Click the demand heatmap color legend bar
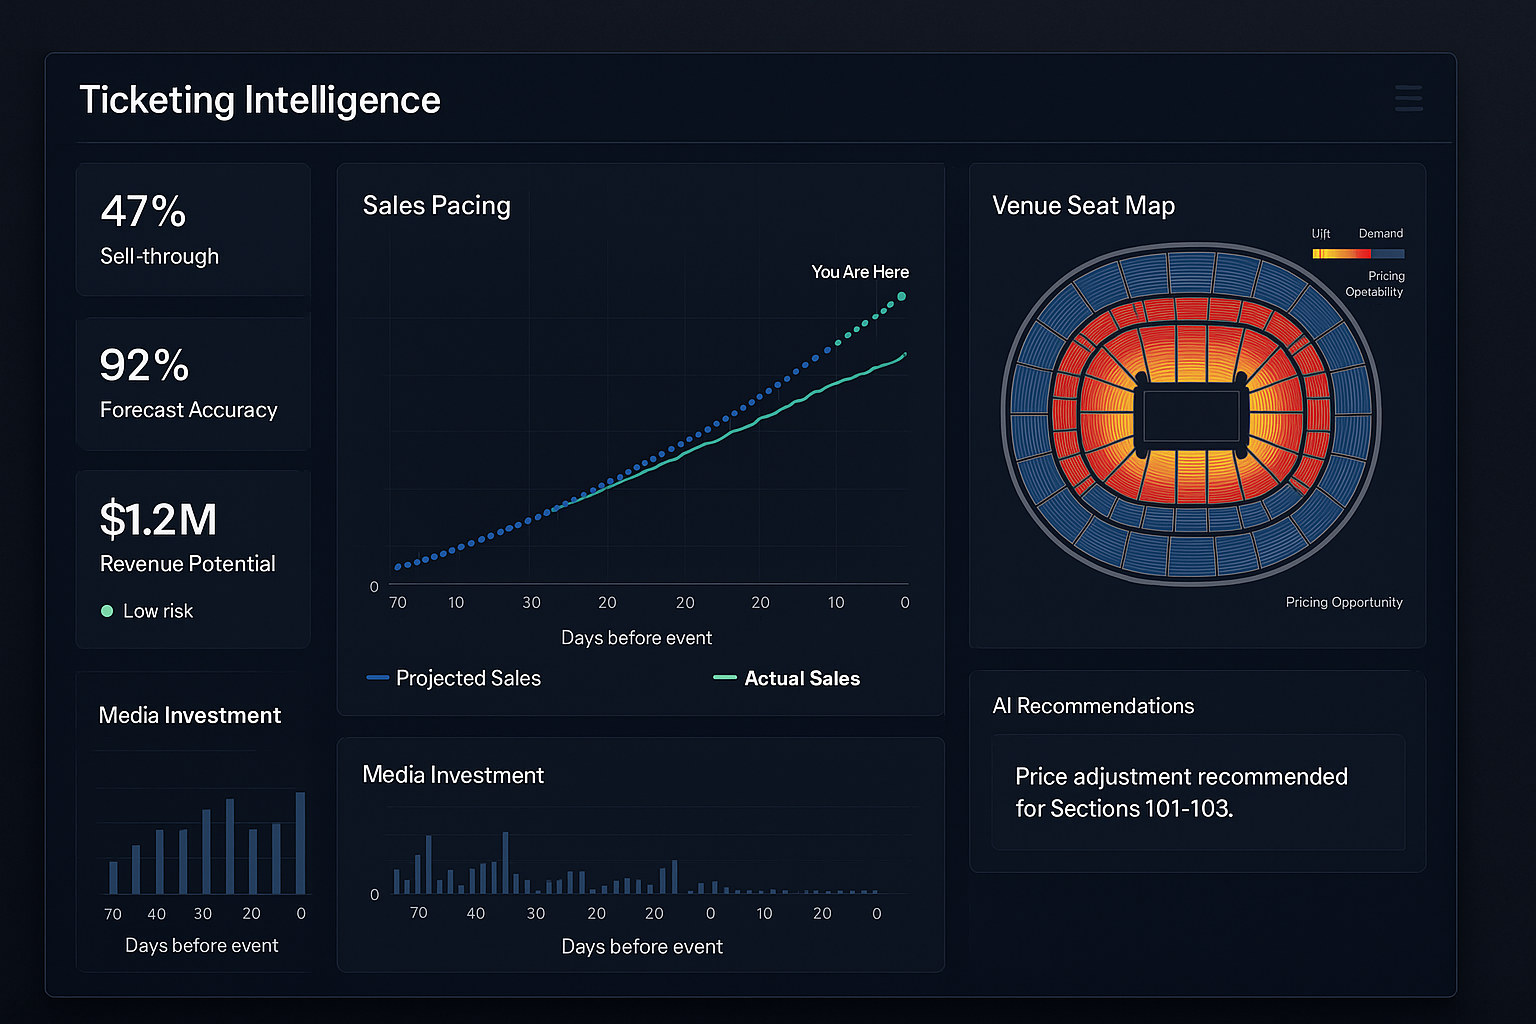Image resolution: width=1536 pixels, height=1024 pixels. [x=1357, y=254]
